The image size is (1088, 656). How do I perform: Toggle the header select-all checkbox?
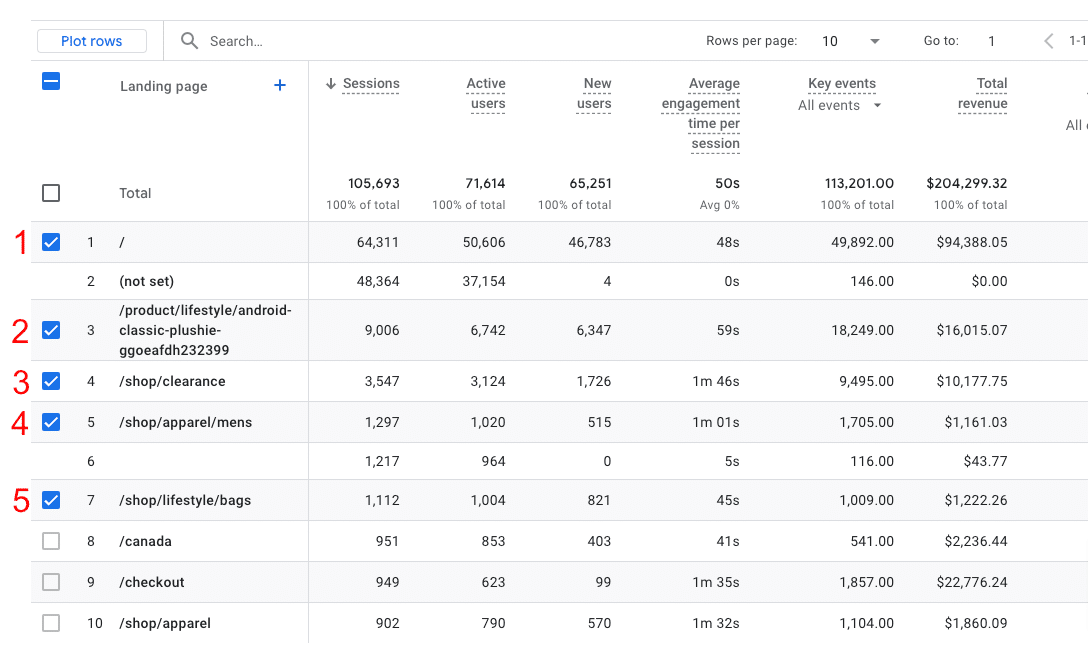point(51,82)
